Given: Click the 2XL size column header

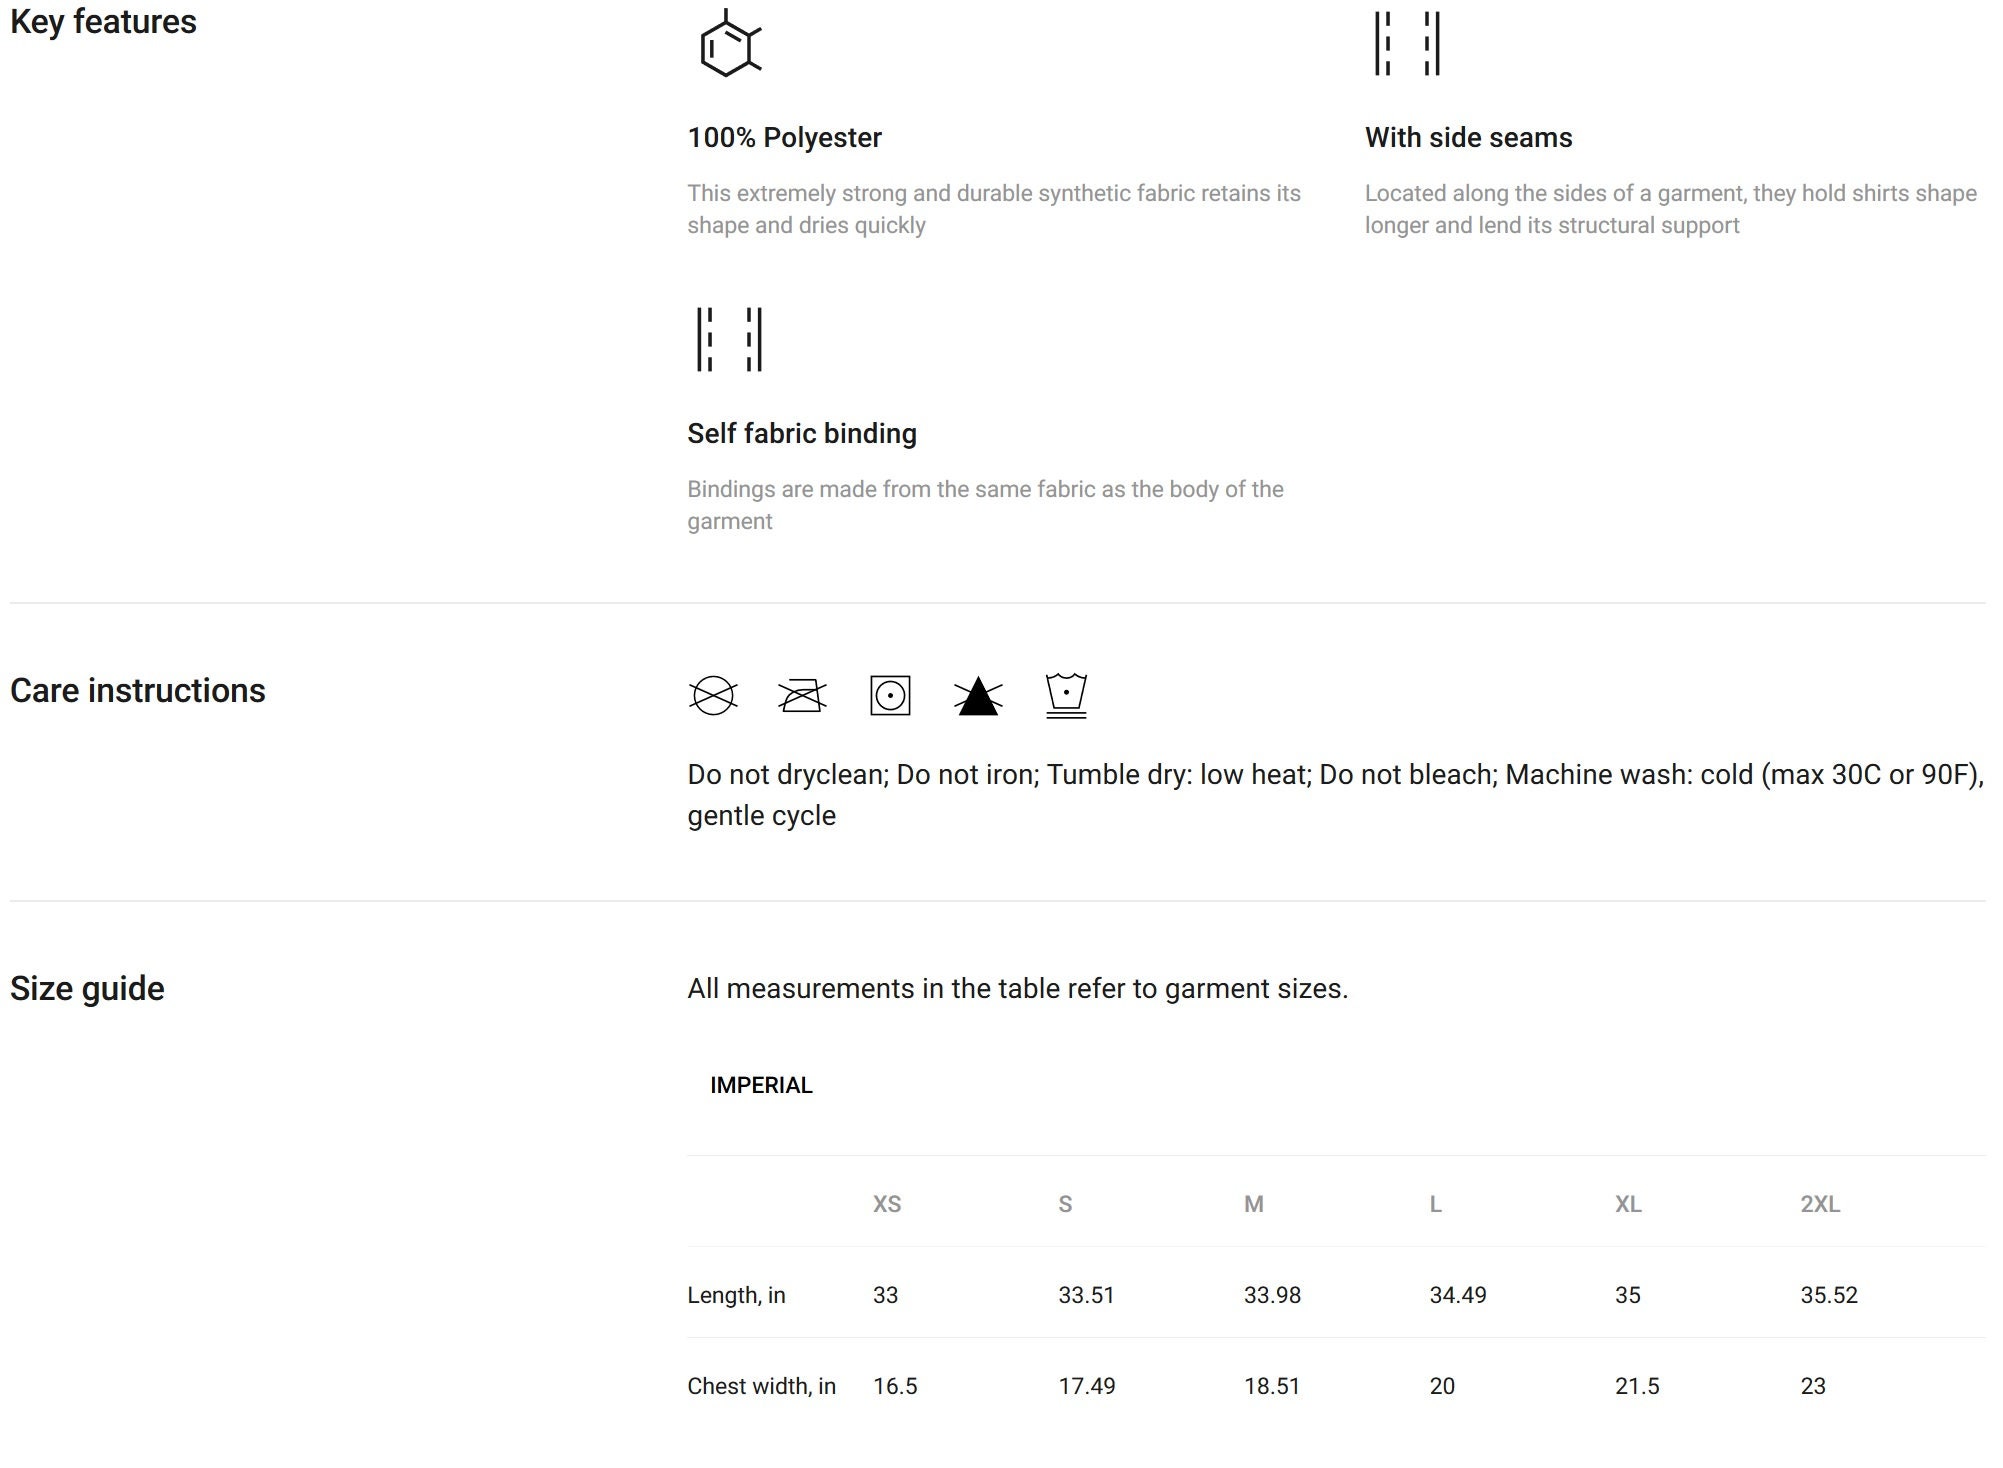Looking at the screenshot, I should (x=1820, y=1204).
